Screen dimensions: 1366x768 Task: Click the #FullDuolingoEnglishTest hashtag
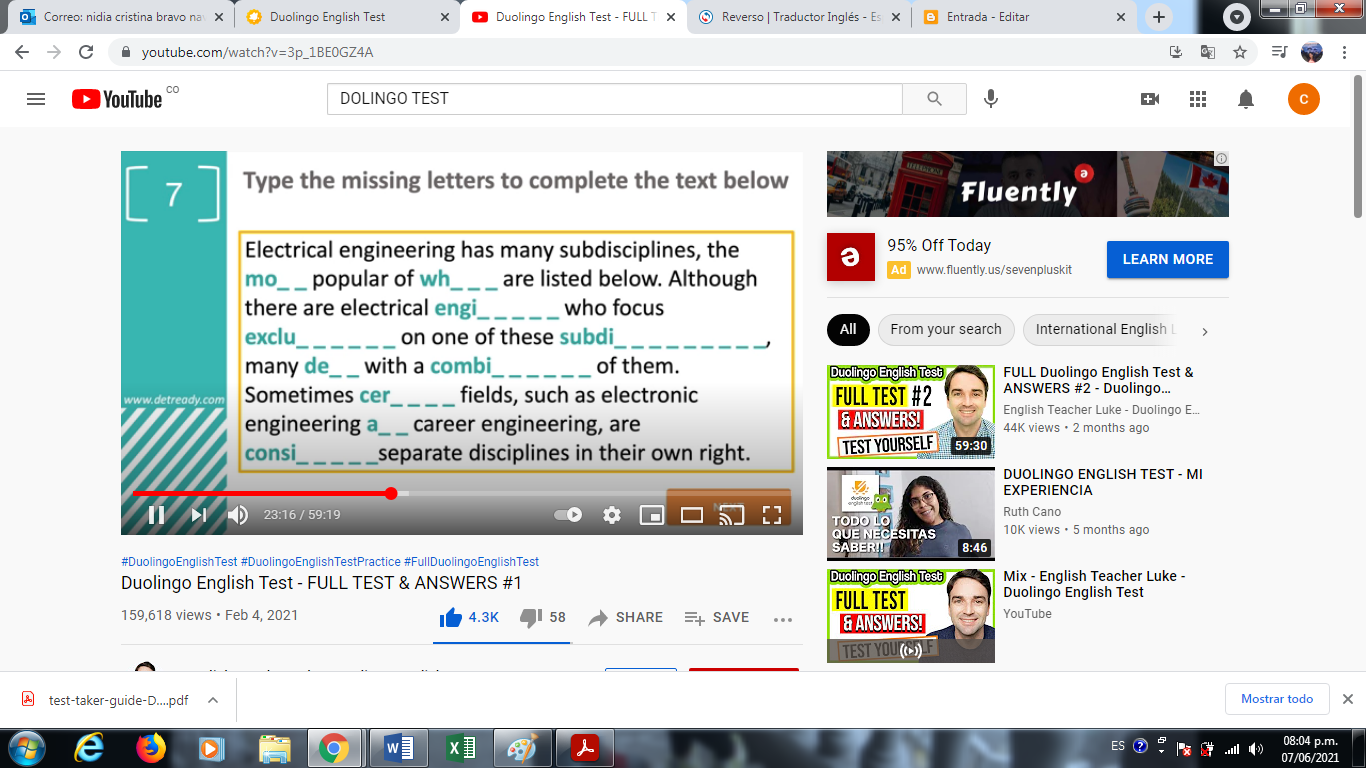(471, 562)
